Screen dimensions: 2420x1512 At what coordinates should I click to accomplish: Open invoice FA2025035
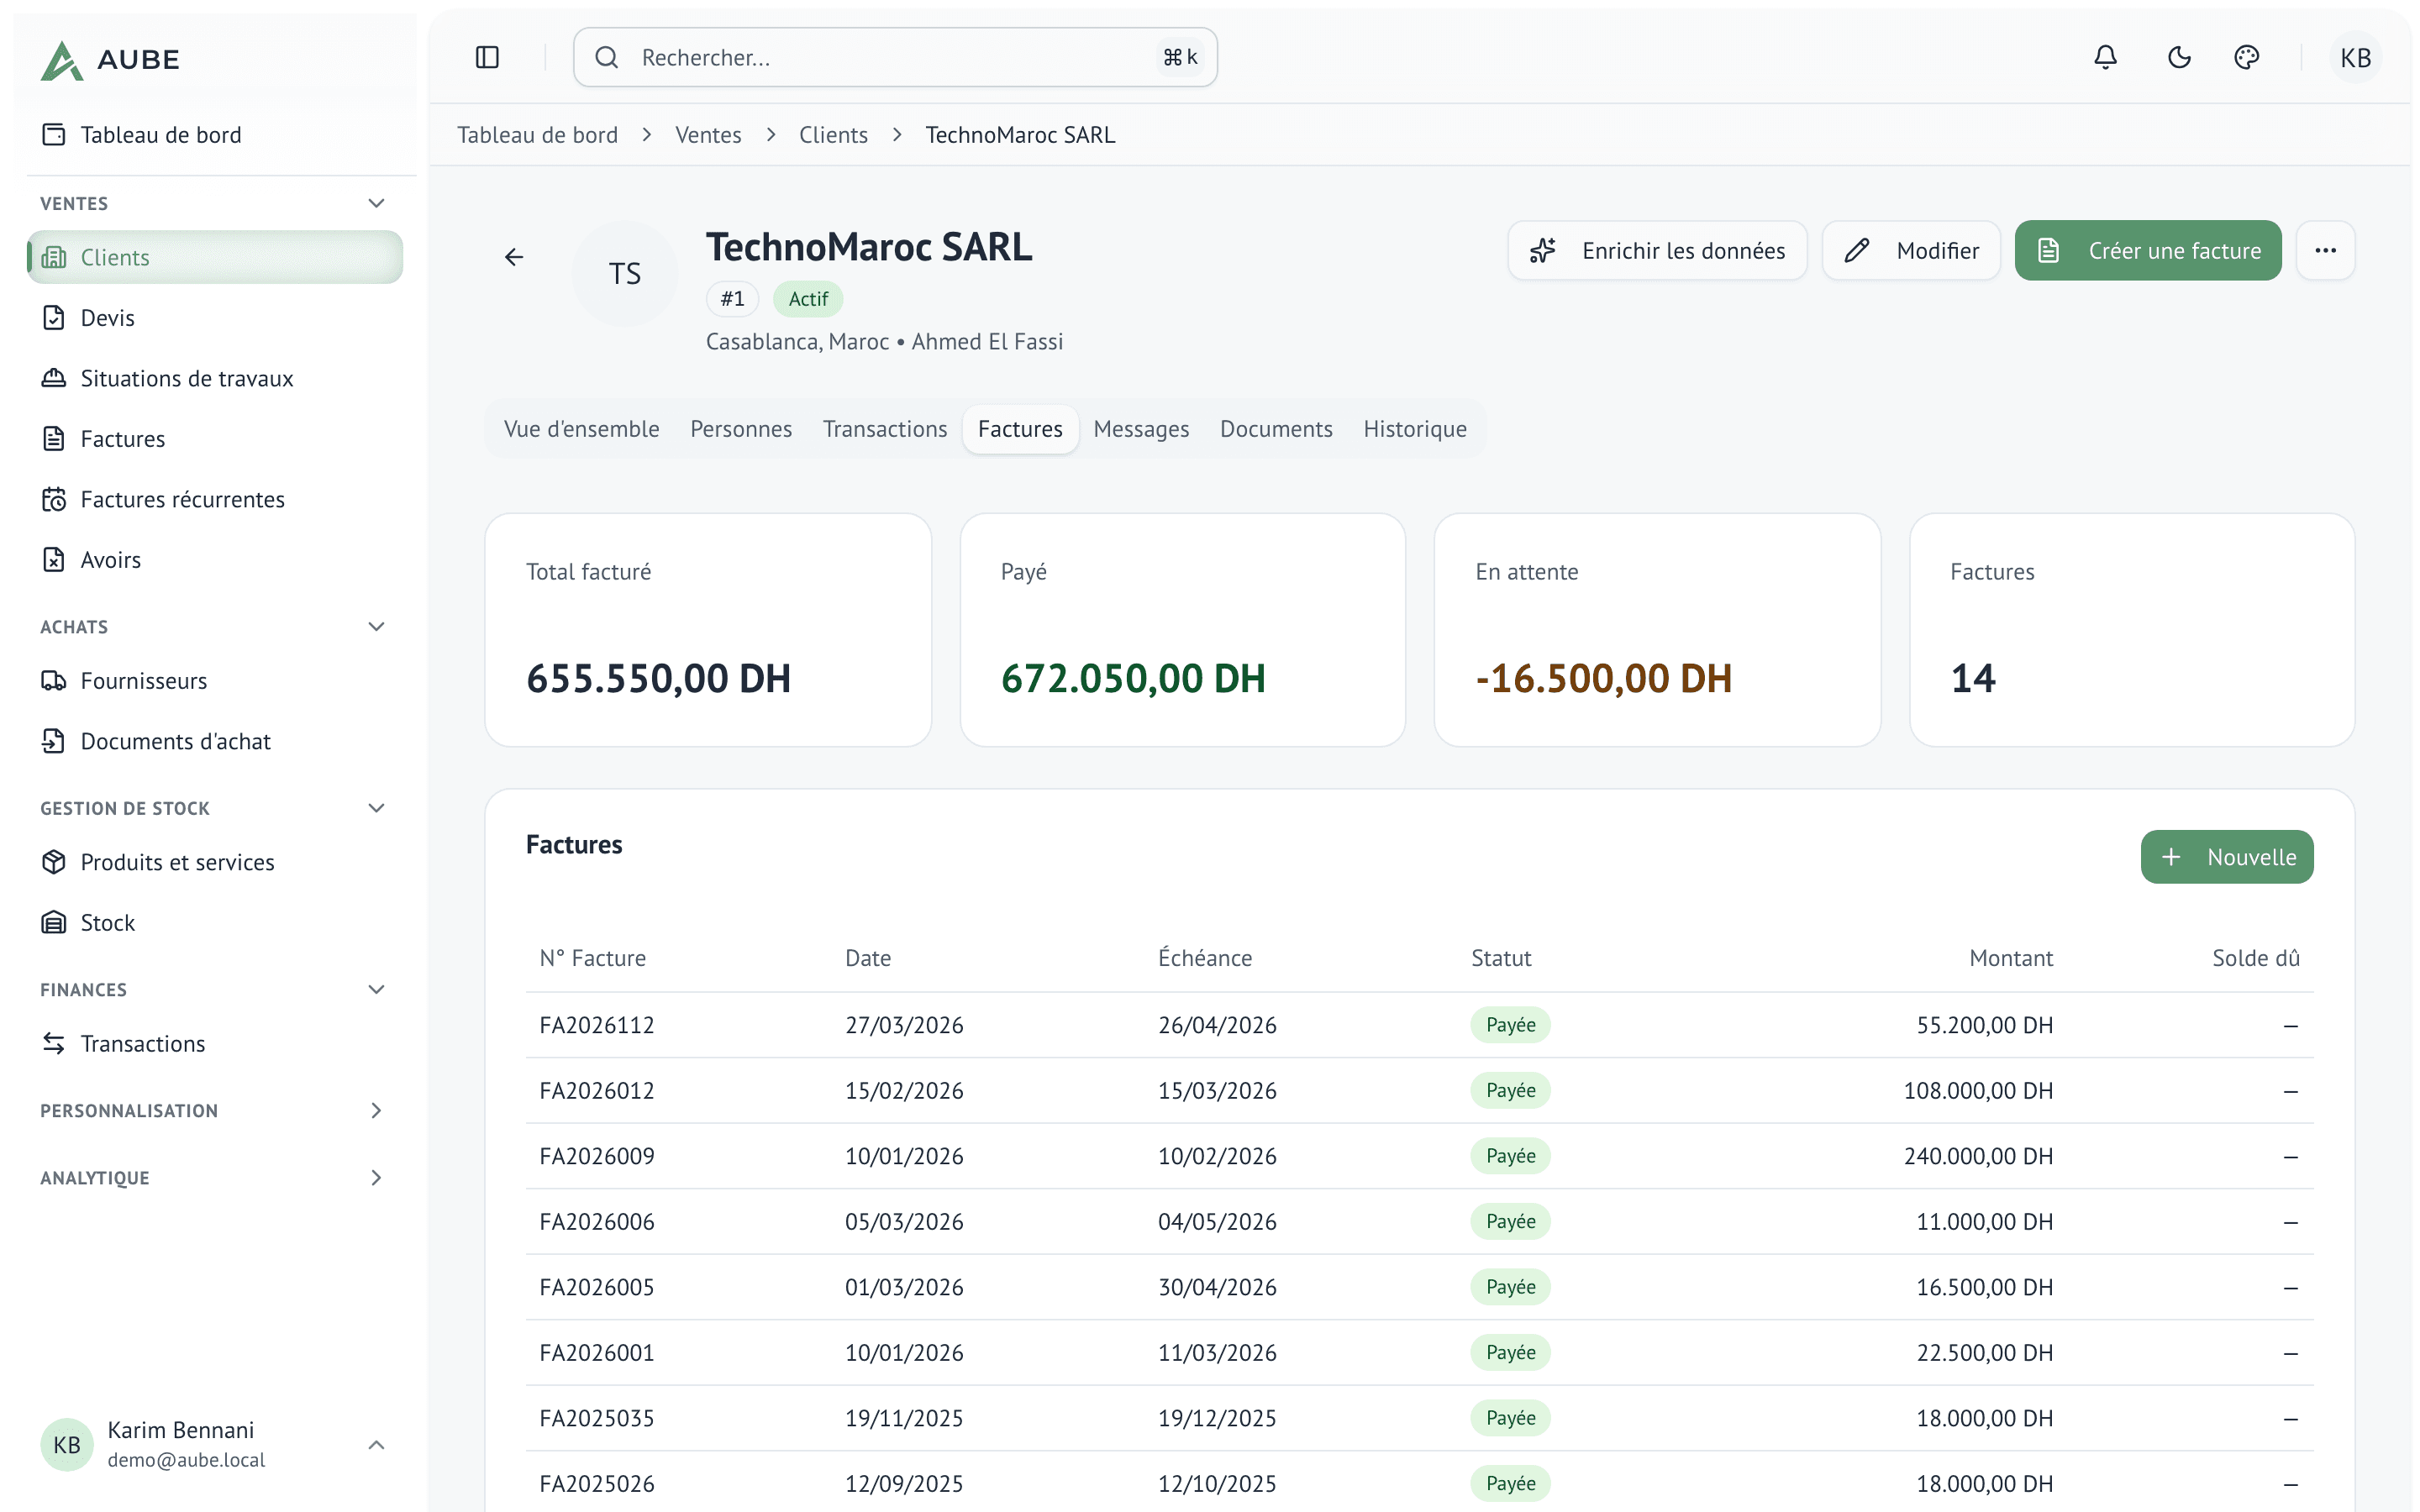pyautogui.click(x=597, y=1418)
